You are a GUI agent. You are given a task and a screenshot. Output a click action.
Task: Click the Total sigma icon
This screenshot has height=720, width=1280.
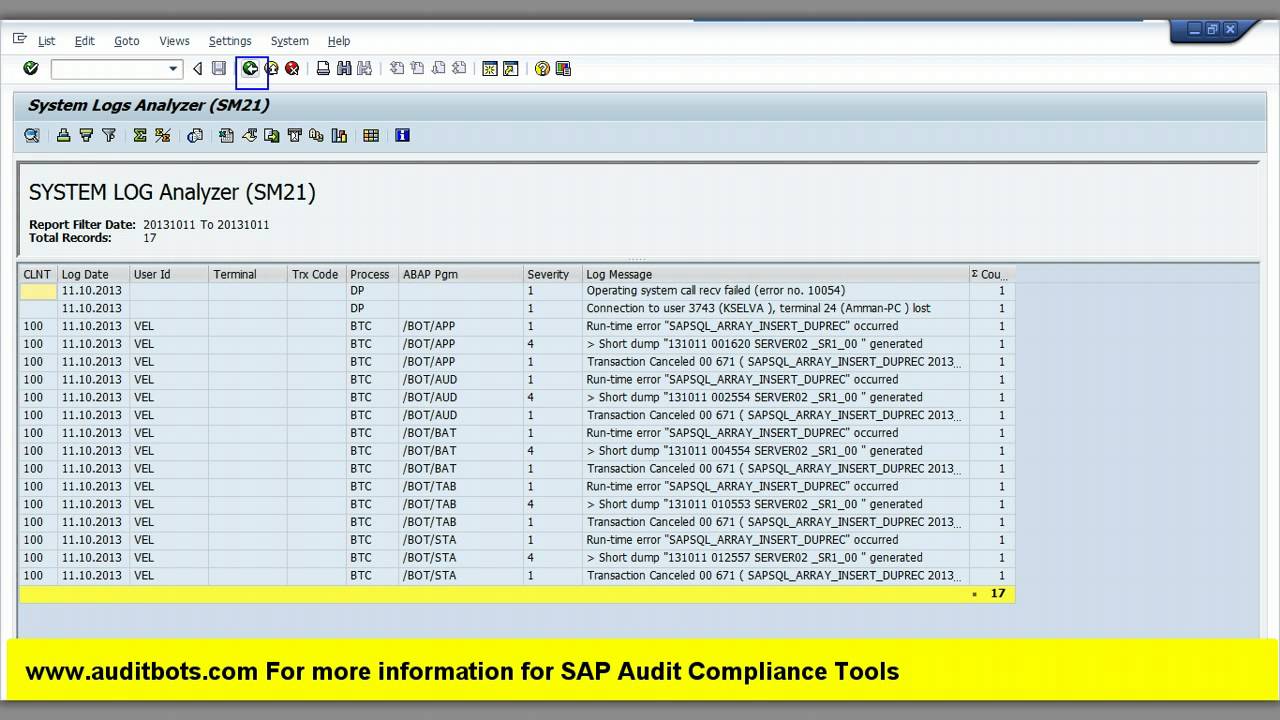[140, 135]
